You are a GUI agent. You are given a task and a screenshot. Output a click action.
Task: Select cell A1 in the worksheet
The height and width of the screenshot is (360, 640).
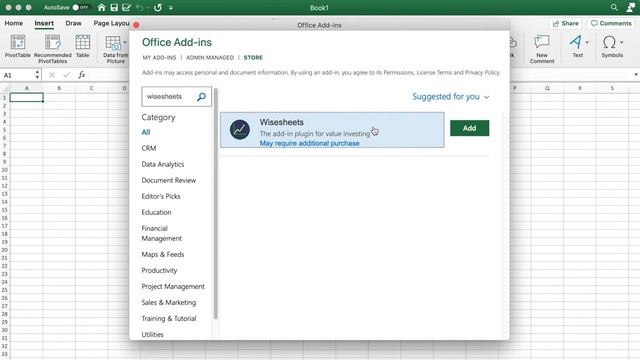pyautogui.click(x=27, y=98)
